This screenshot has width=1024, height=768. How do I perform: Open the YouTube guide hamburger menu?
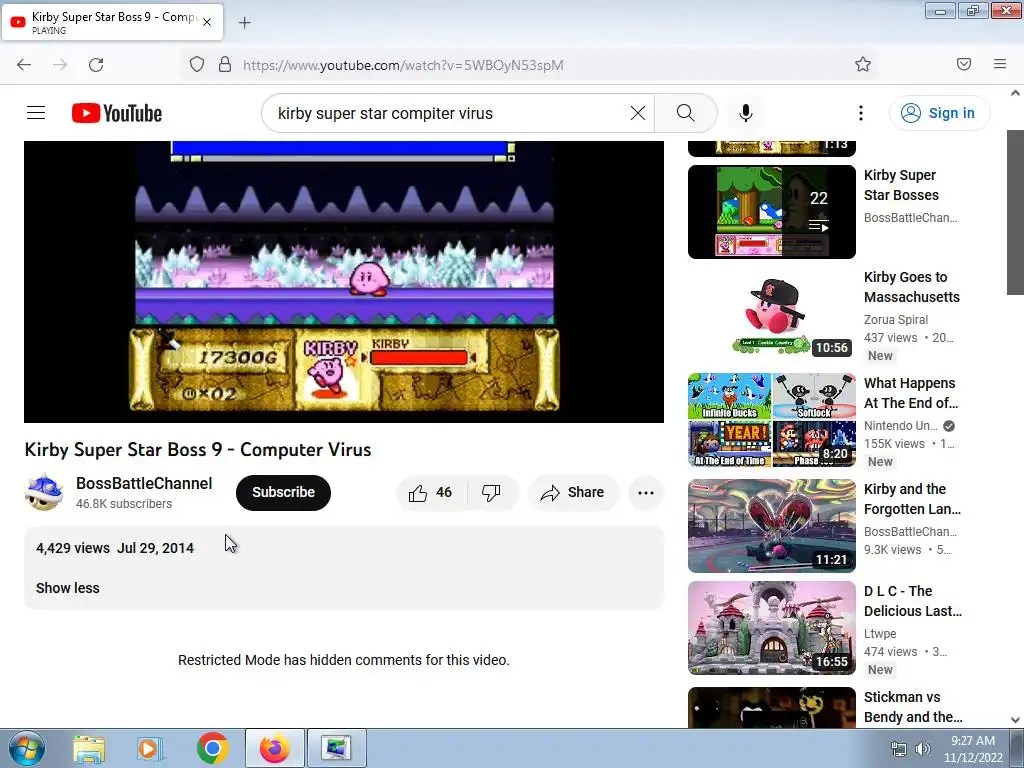36,113
